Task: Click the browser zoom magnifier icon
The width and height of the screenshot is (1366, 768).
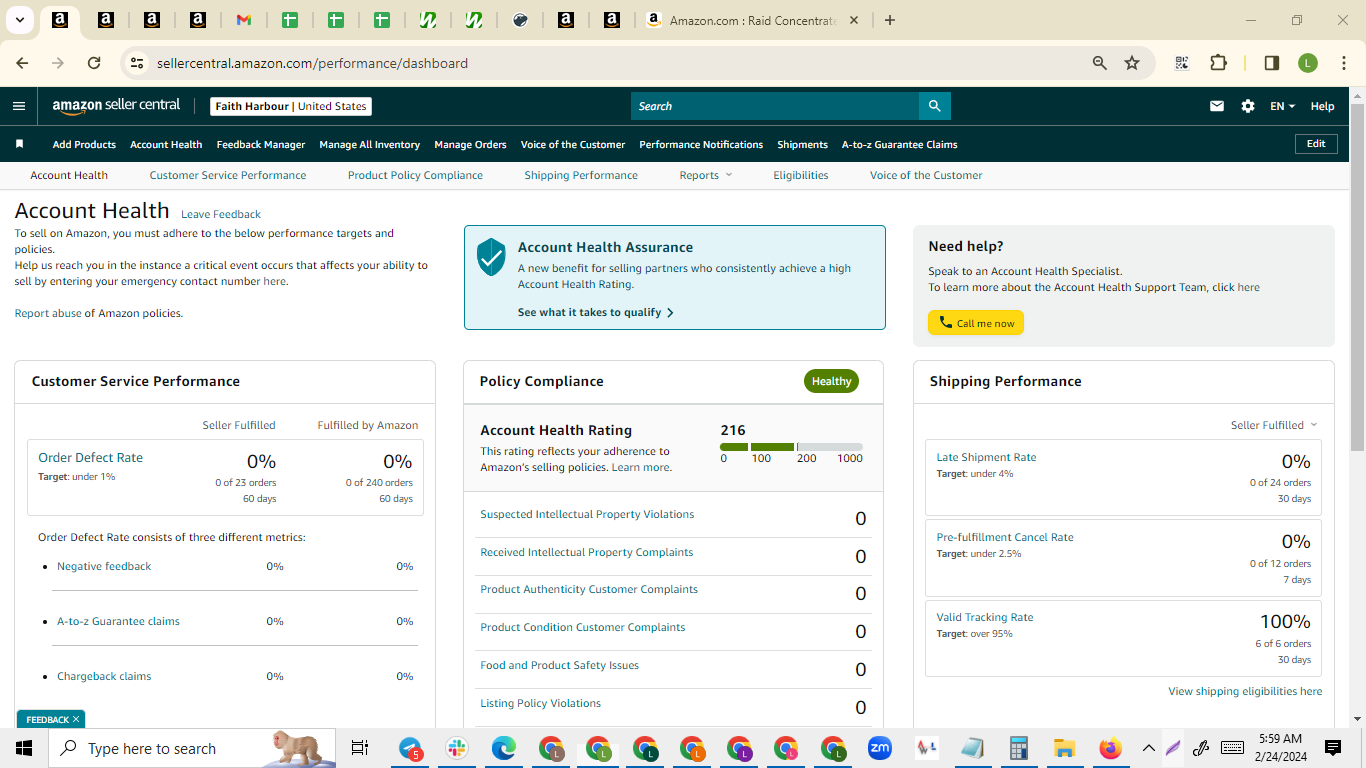Action: pyautogui.click(x=1100, y=63)
